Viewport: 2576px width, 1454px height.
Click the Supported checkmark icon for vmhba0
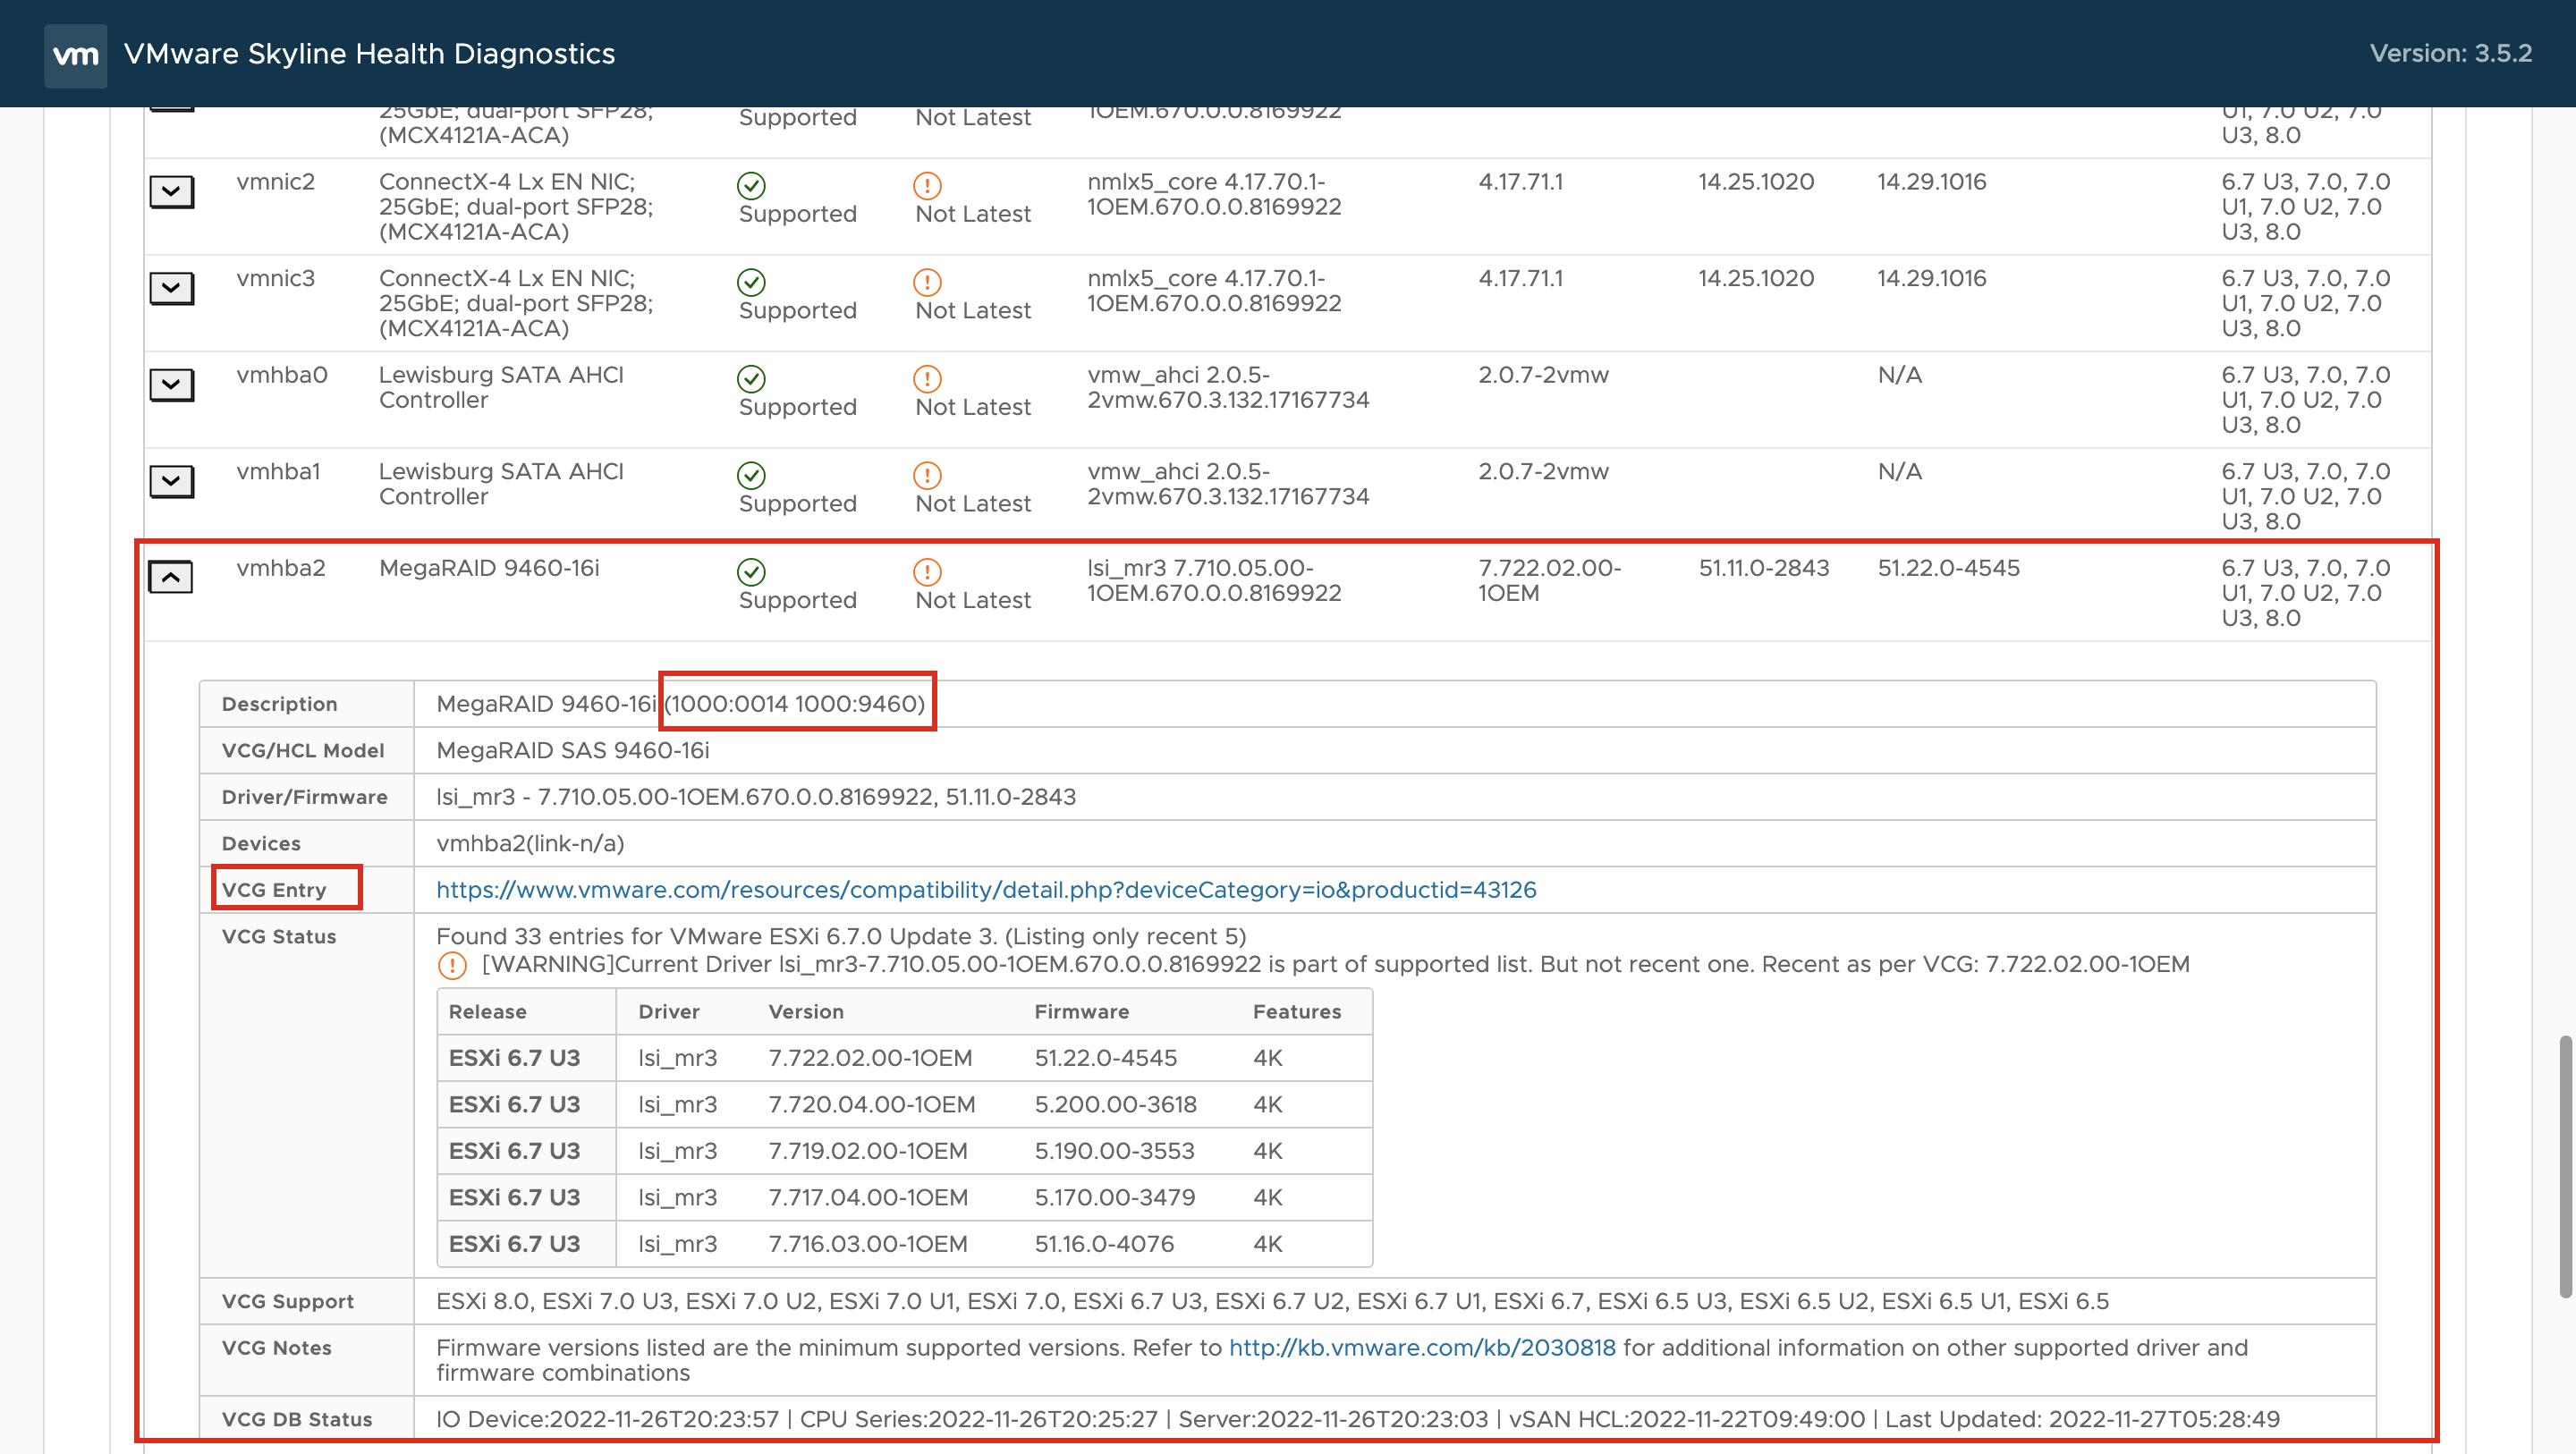click(751, 379)
